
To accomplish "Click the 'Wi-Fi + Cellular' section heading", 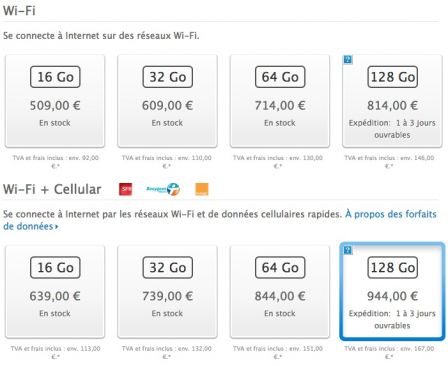I will (52, 189).
